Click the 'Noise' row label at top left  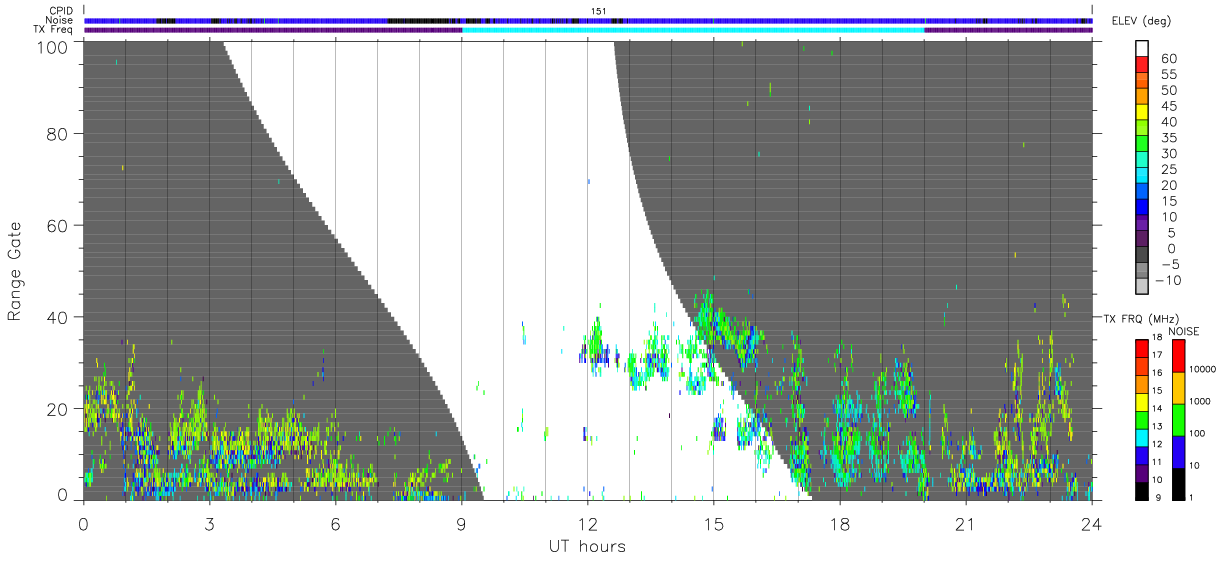coord(61,20)
